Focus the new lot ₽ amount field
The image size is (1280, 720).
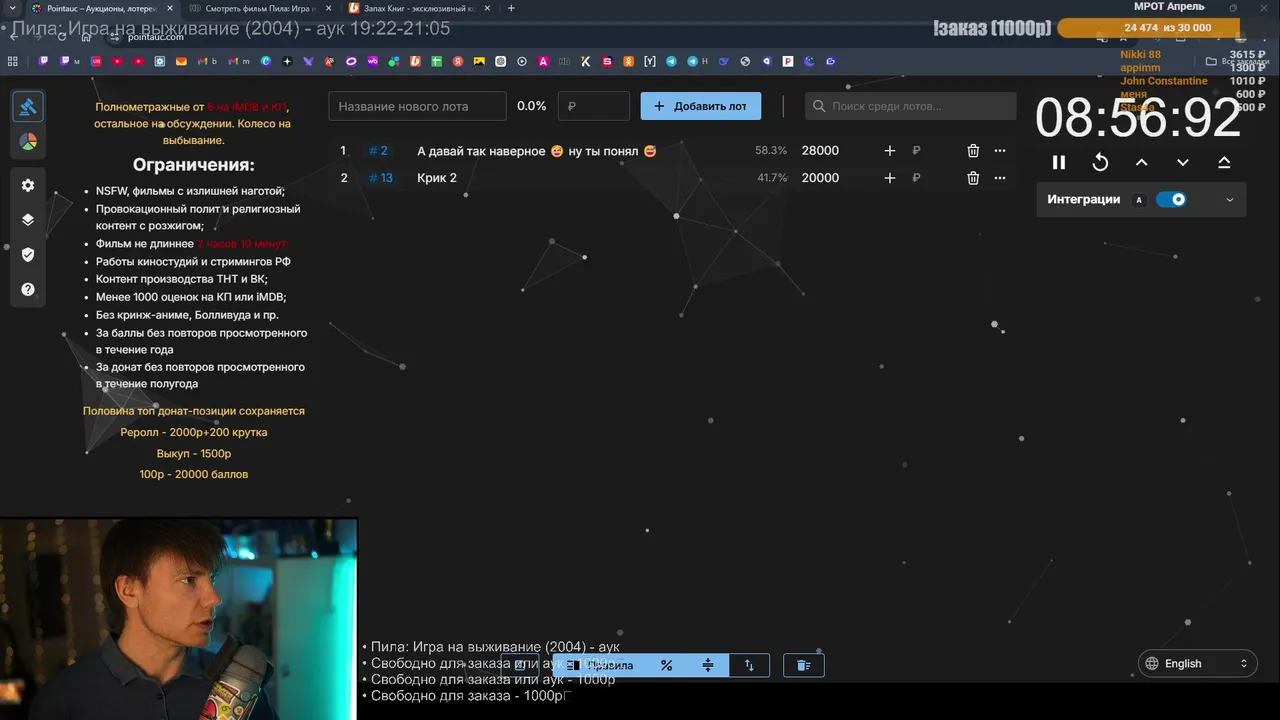[x=594, y=106]
